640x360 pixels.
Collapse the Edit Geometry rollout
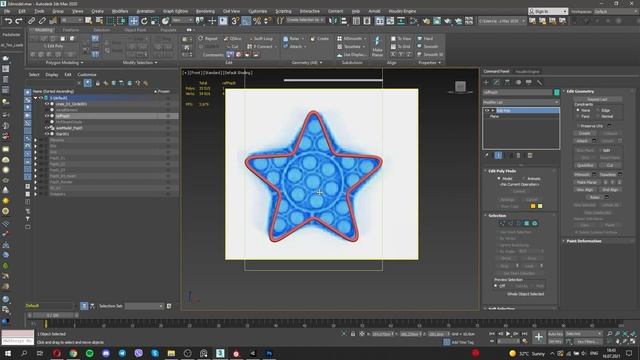coord(580,91)
